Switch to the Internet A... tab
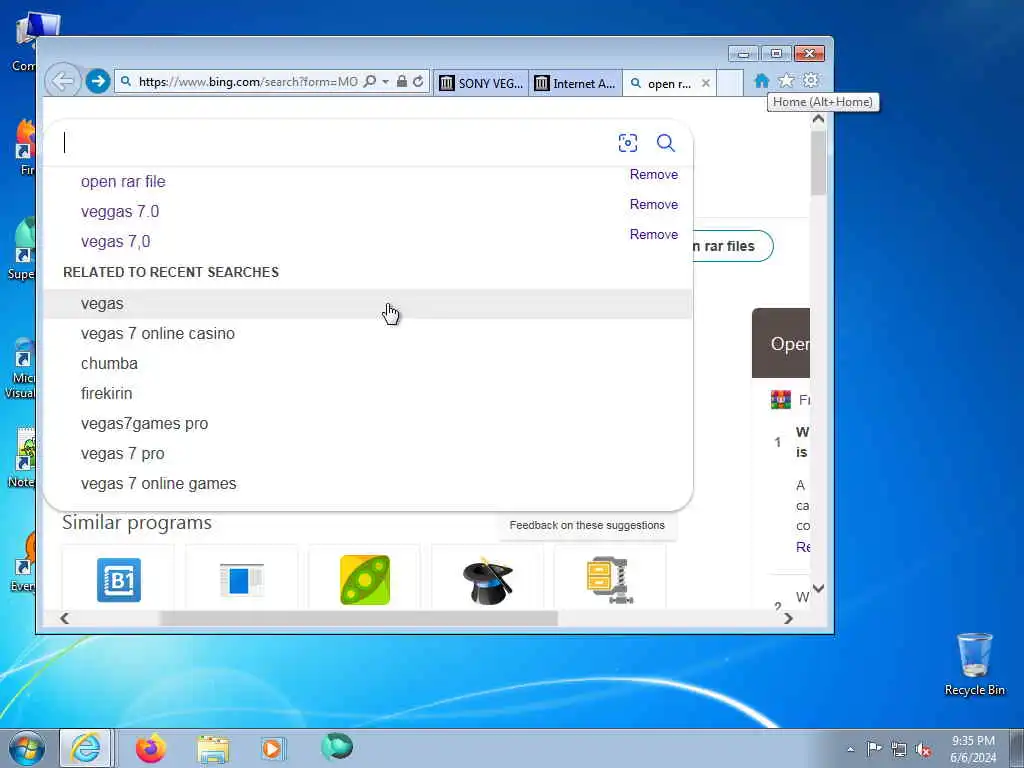Viewport: 1024px width, 768px height. [575, 83]
